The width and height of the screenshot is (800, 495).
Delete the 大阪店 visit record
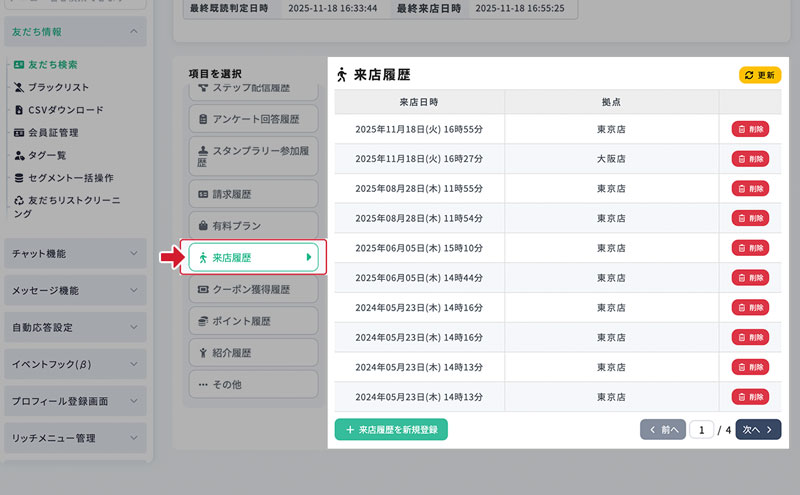(750, 158)
